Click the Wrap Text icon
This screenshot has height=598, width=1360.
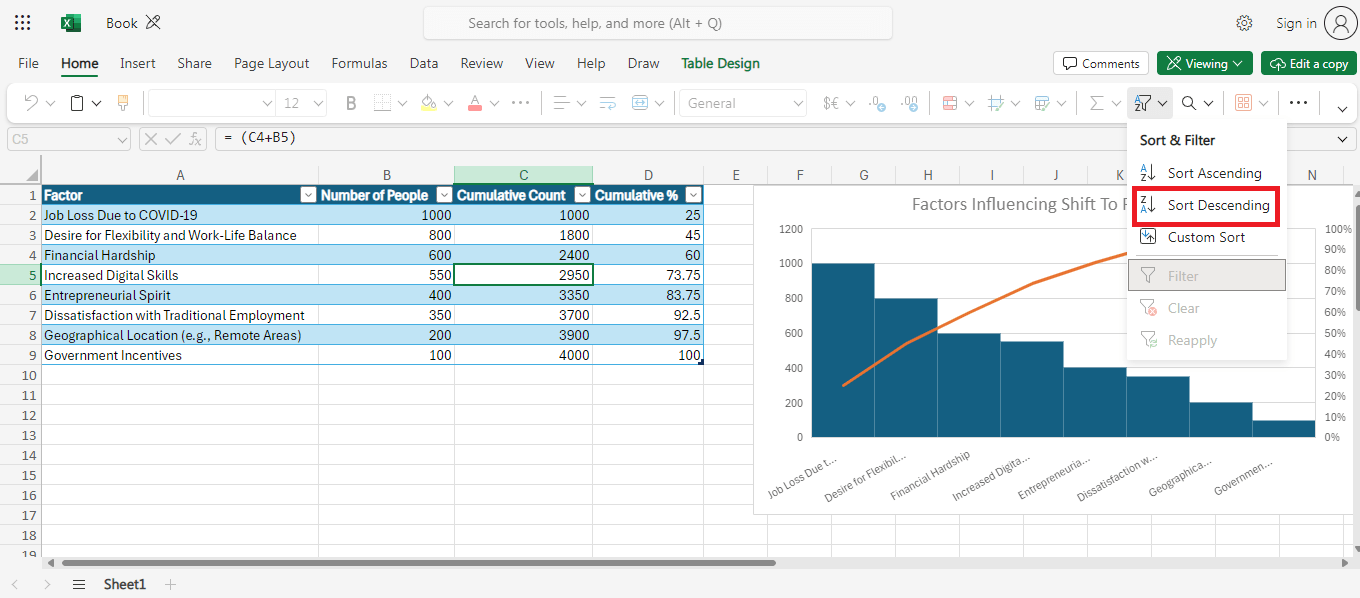click(607, 103)
